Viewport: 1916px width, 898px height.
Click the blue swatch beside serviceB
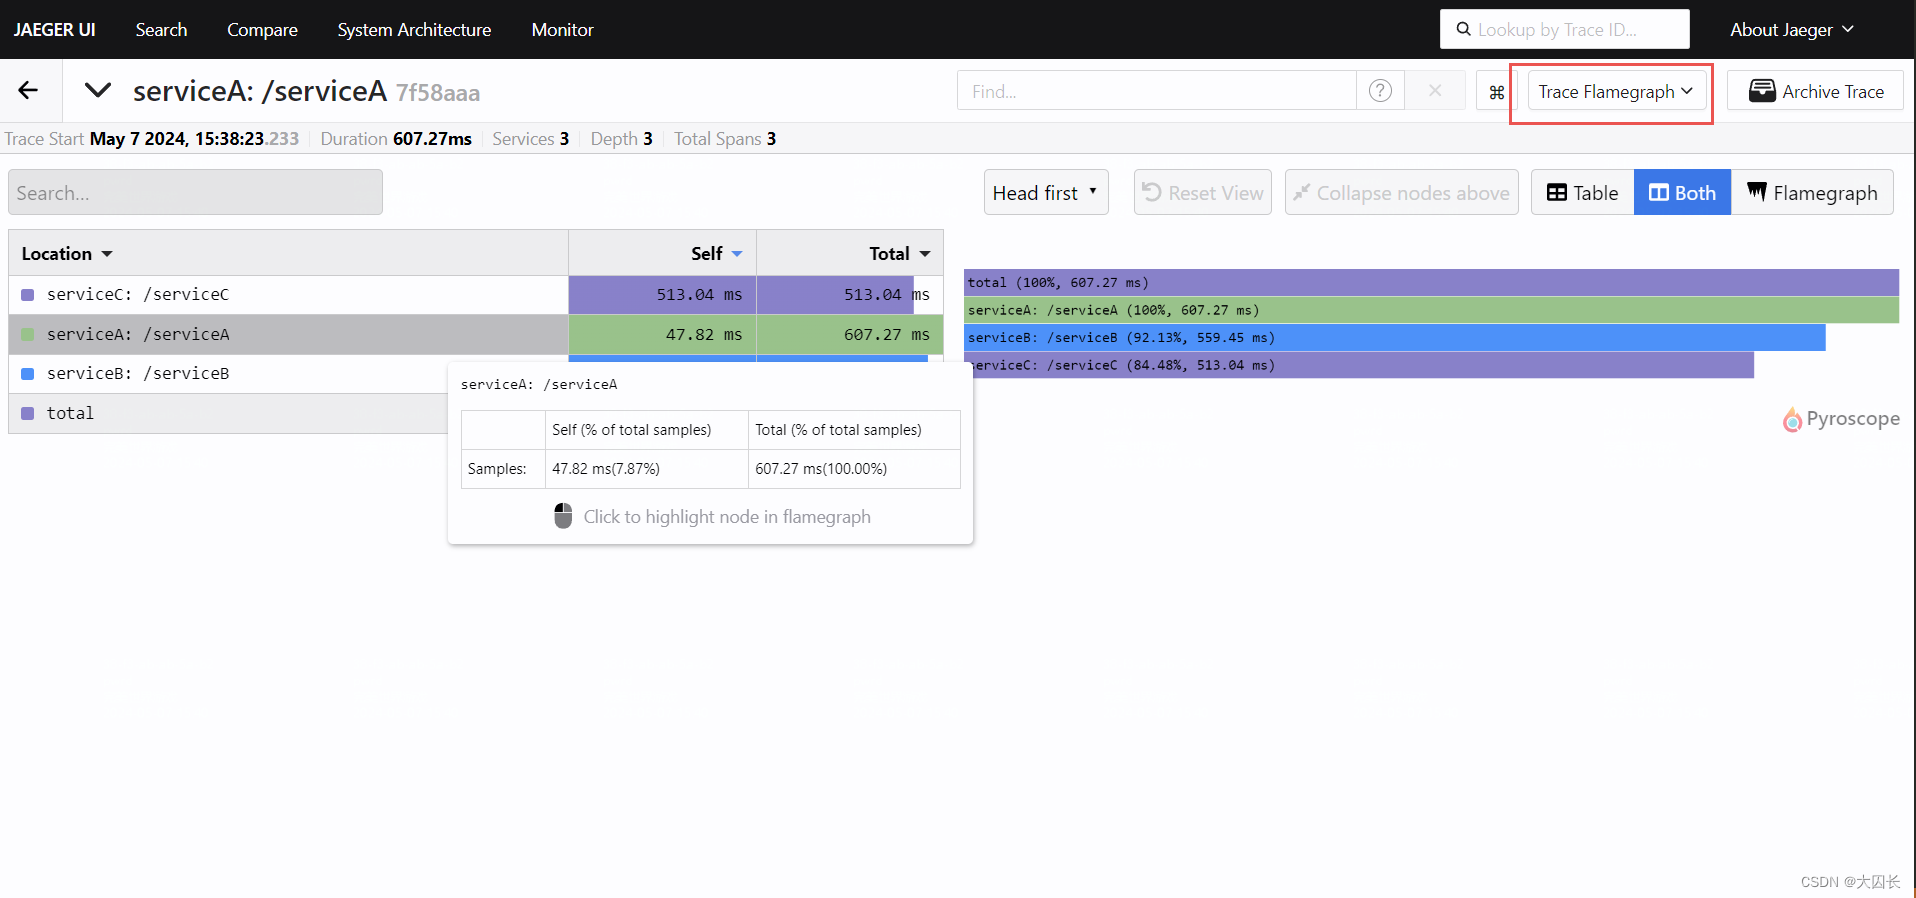[28, 373]
